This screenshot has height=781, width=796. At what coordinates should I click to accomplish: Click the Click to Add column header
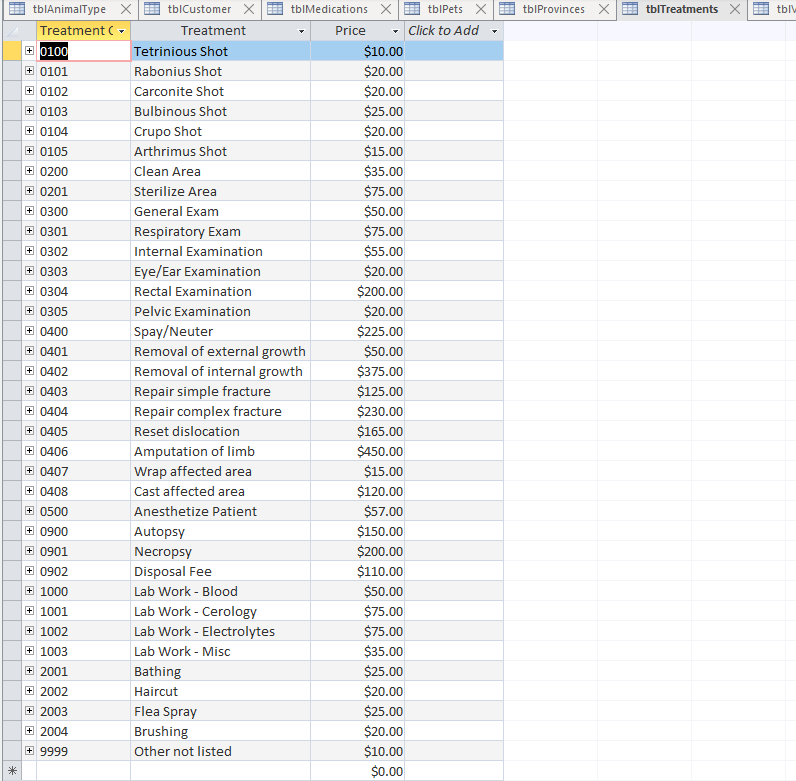(x=454, y=31)
